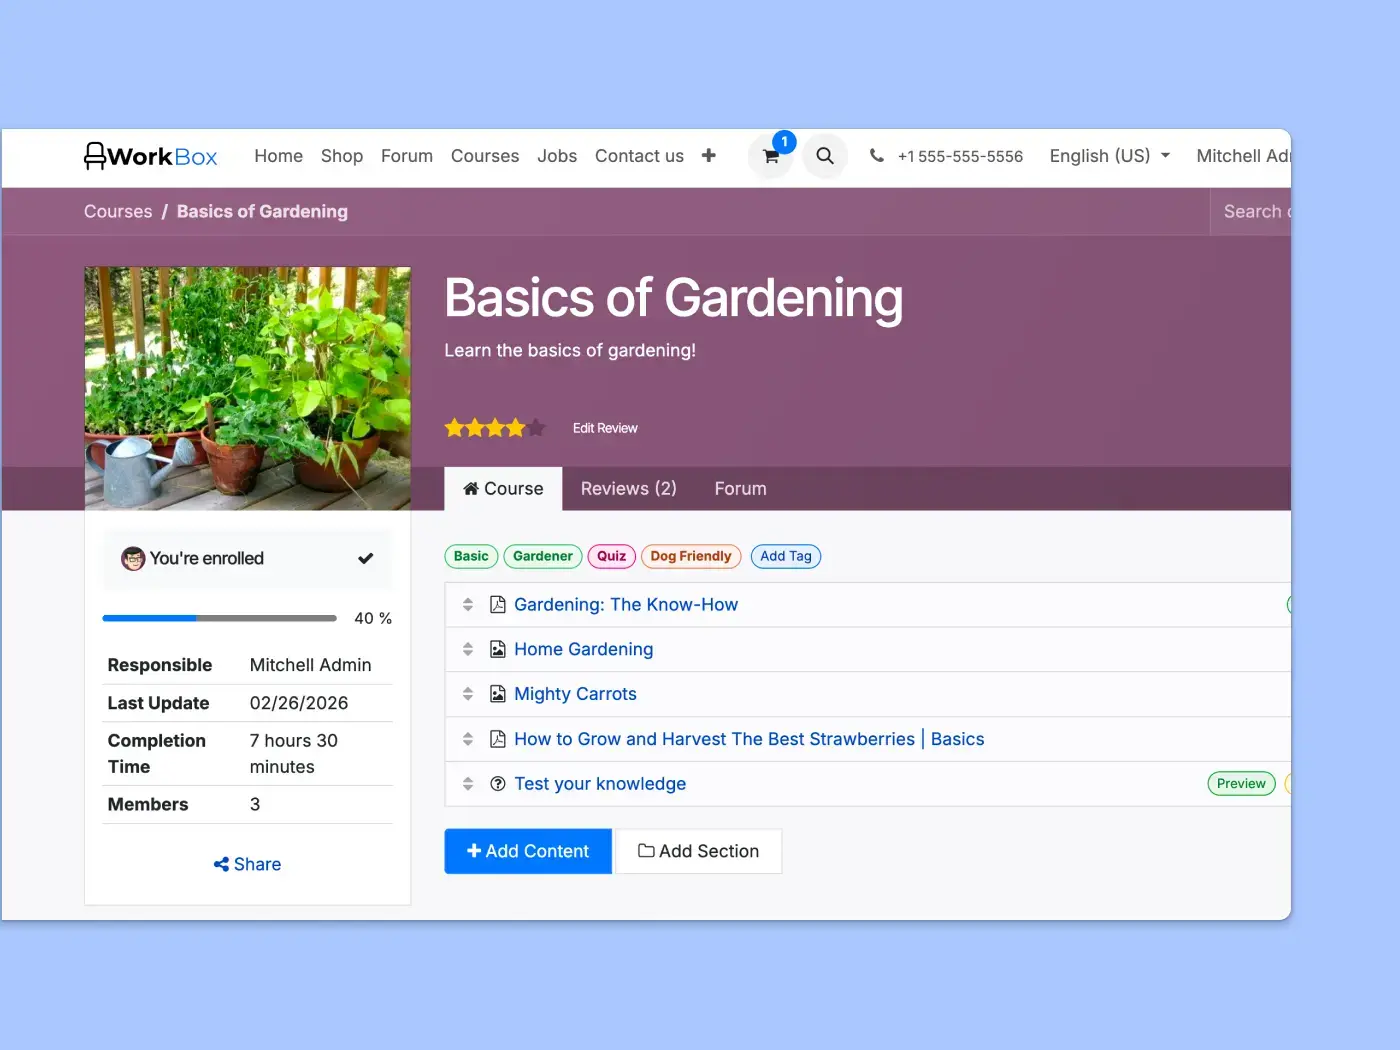Click the course progress bar
This screenshot has height=1050, width=1400.
(x=219, y=618)
